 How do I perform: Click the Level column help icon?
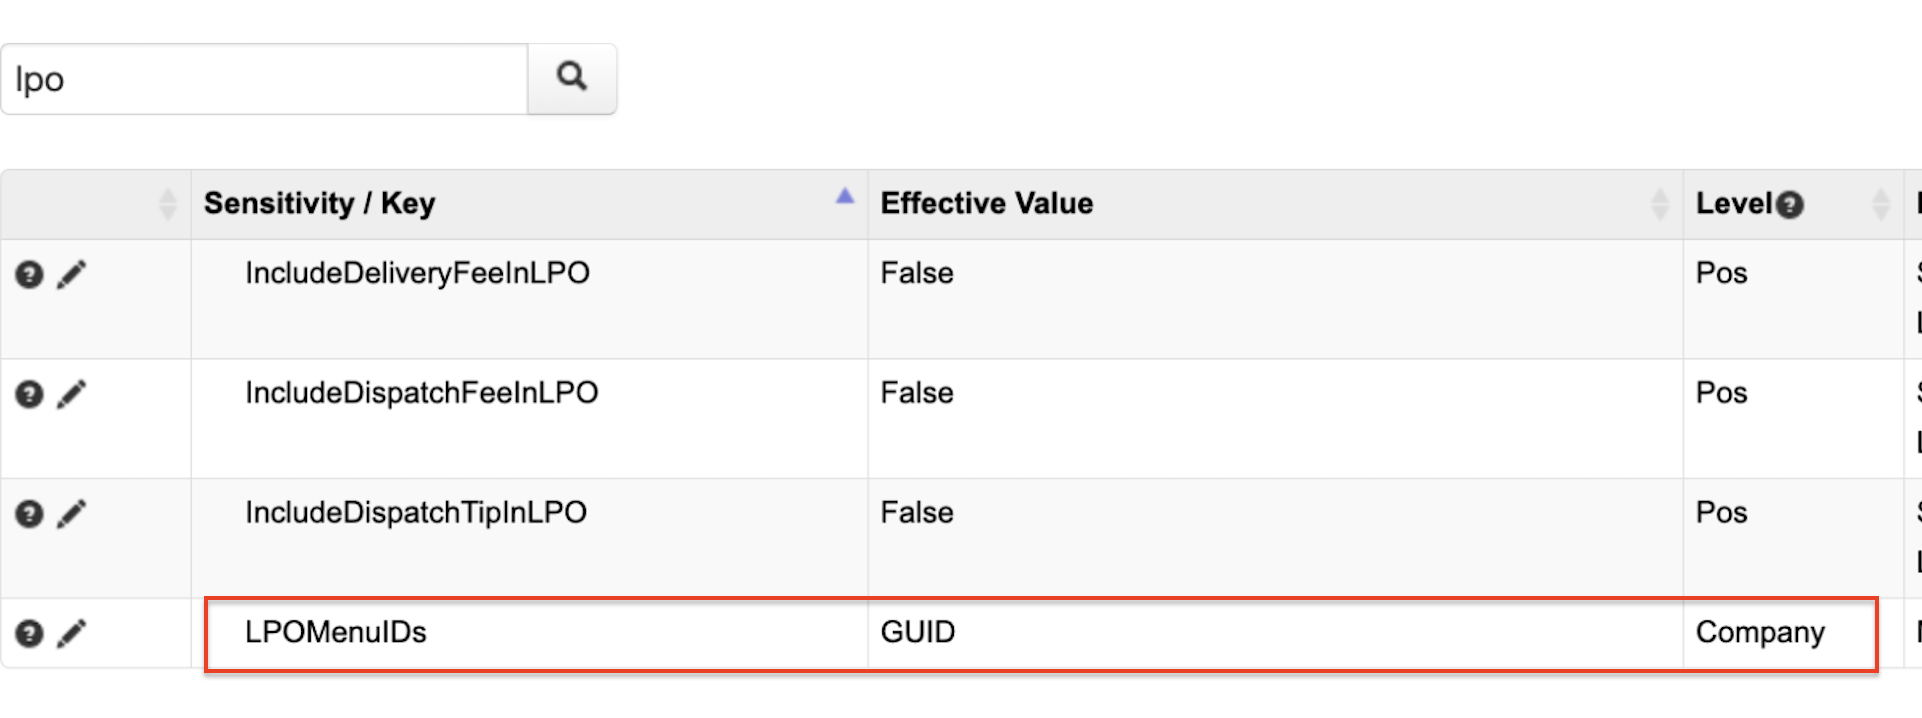[1790, 205]
